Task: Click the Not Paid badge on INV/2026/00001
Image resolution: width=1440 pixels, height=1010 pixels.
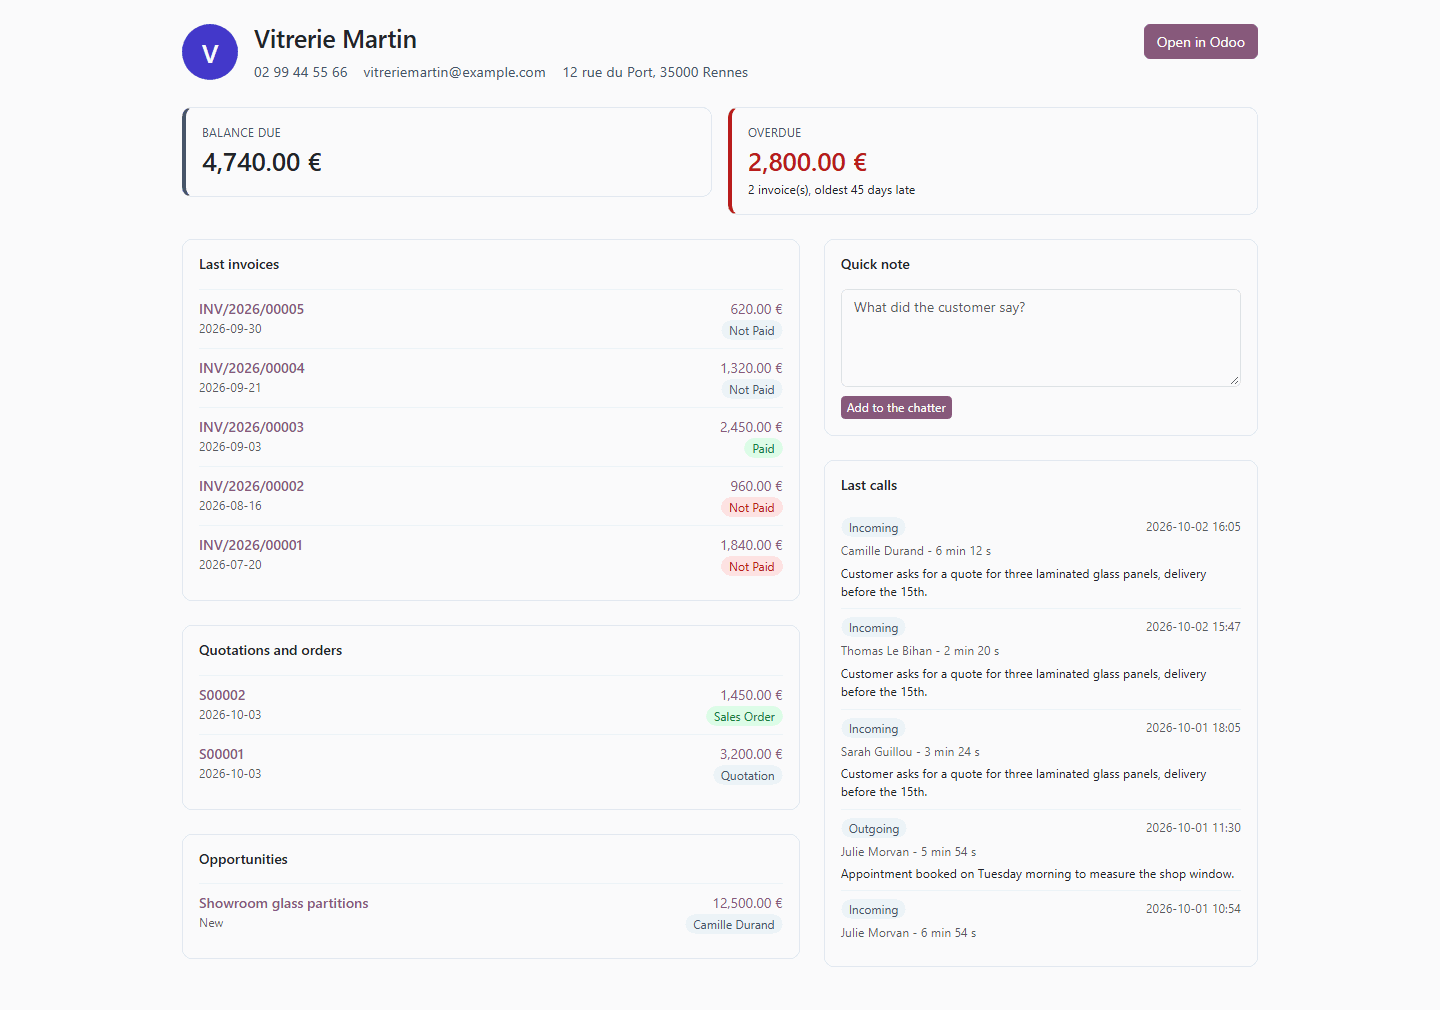Action: (x=751, y=567)
